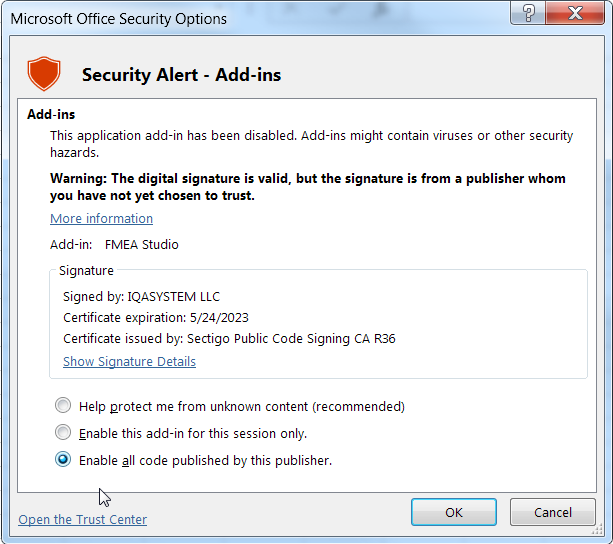Select Help protect me from unknown content

pyautogui.click(x=64, y=406)
